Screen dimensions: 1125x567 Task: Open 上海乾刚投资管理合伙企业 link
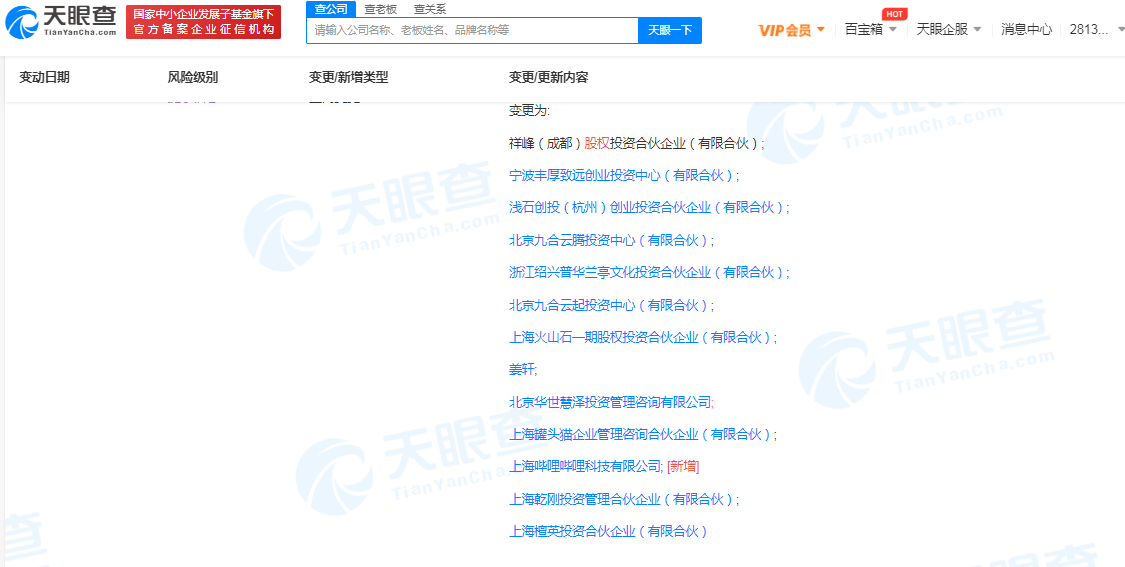(621, 500)
